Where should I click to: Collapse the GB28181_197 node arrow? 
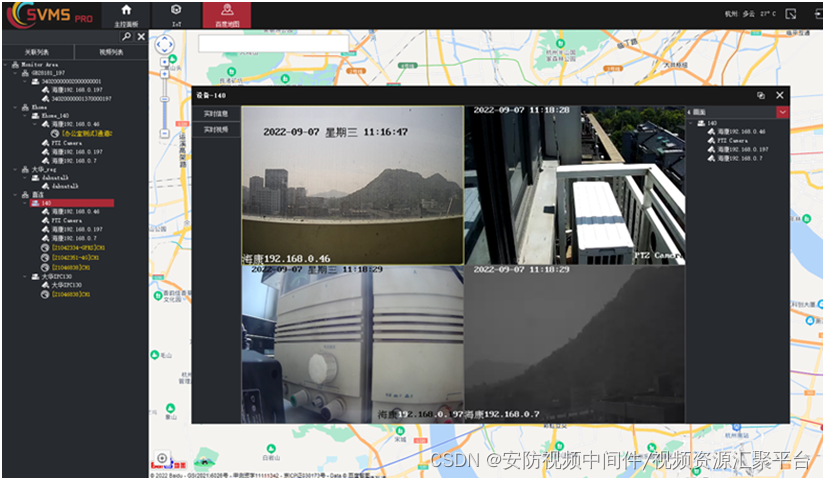tap(15, 73)
